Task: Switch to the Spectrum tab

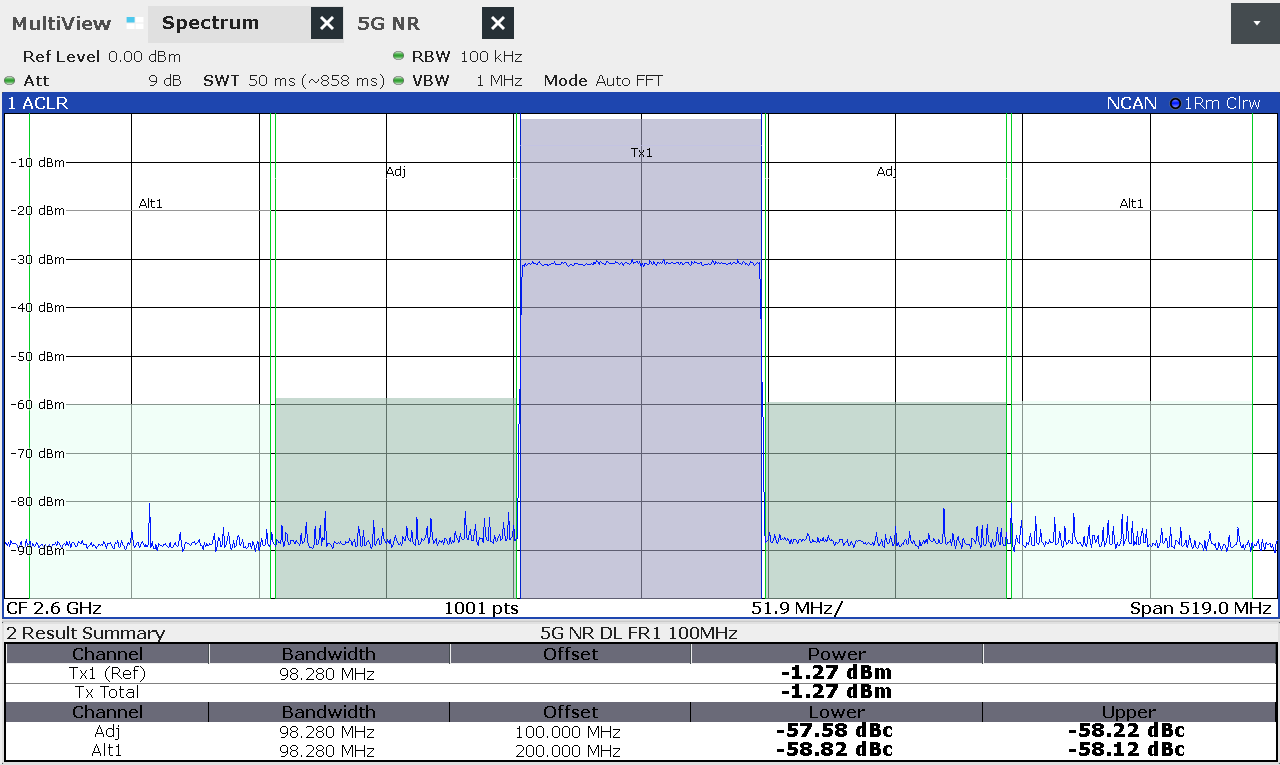Action: point(210,23)
